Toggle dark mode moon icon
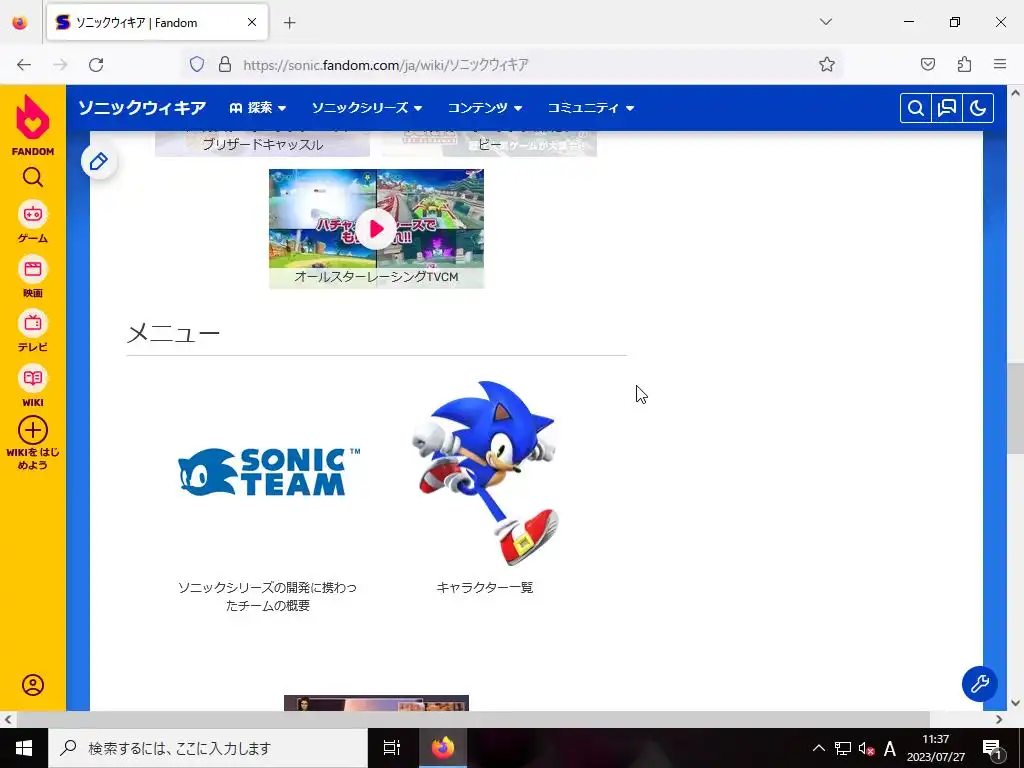 [x=978, y=108]
